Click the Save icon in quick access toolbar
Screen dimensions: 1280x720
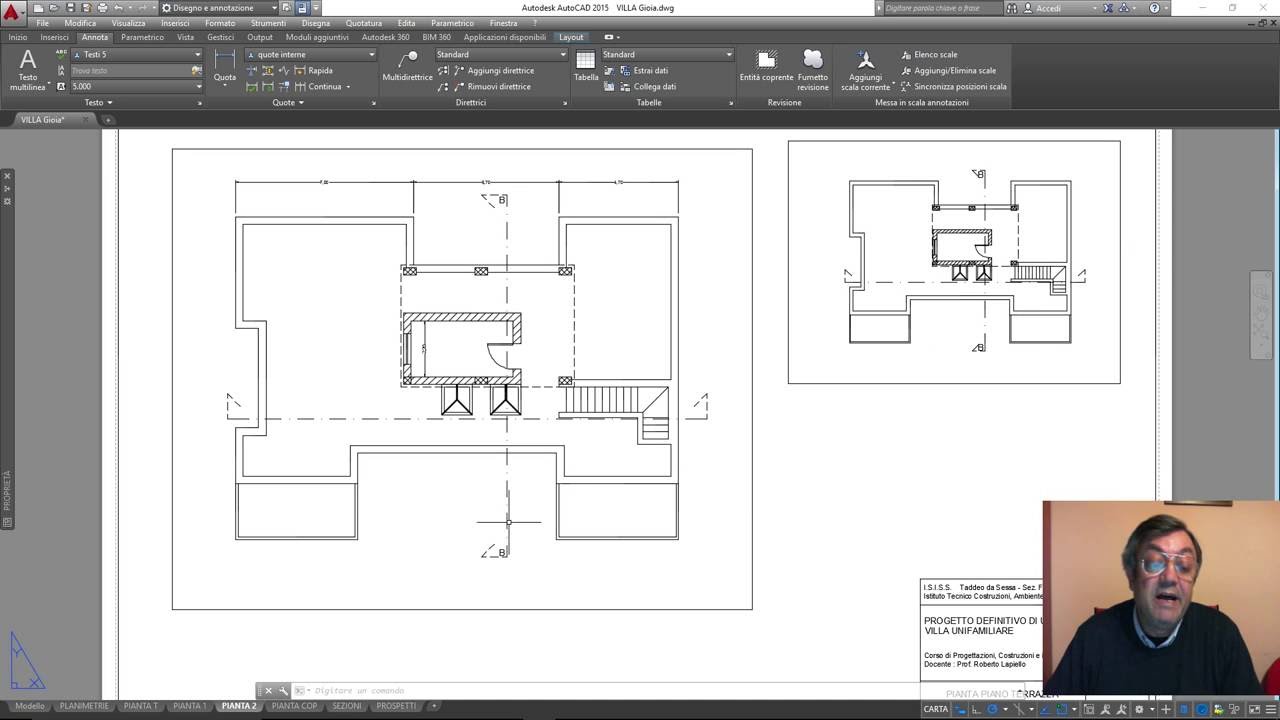pyautogui.click(x=70, y=8)
